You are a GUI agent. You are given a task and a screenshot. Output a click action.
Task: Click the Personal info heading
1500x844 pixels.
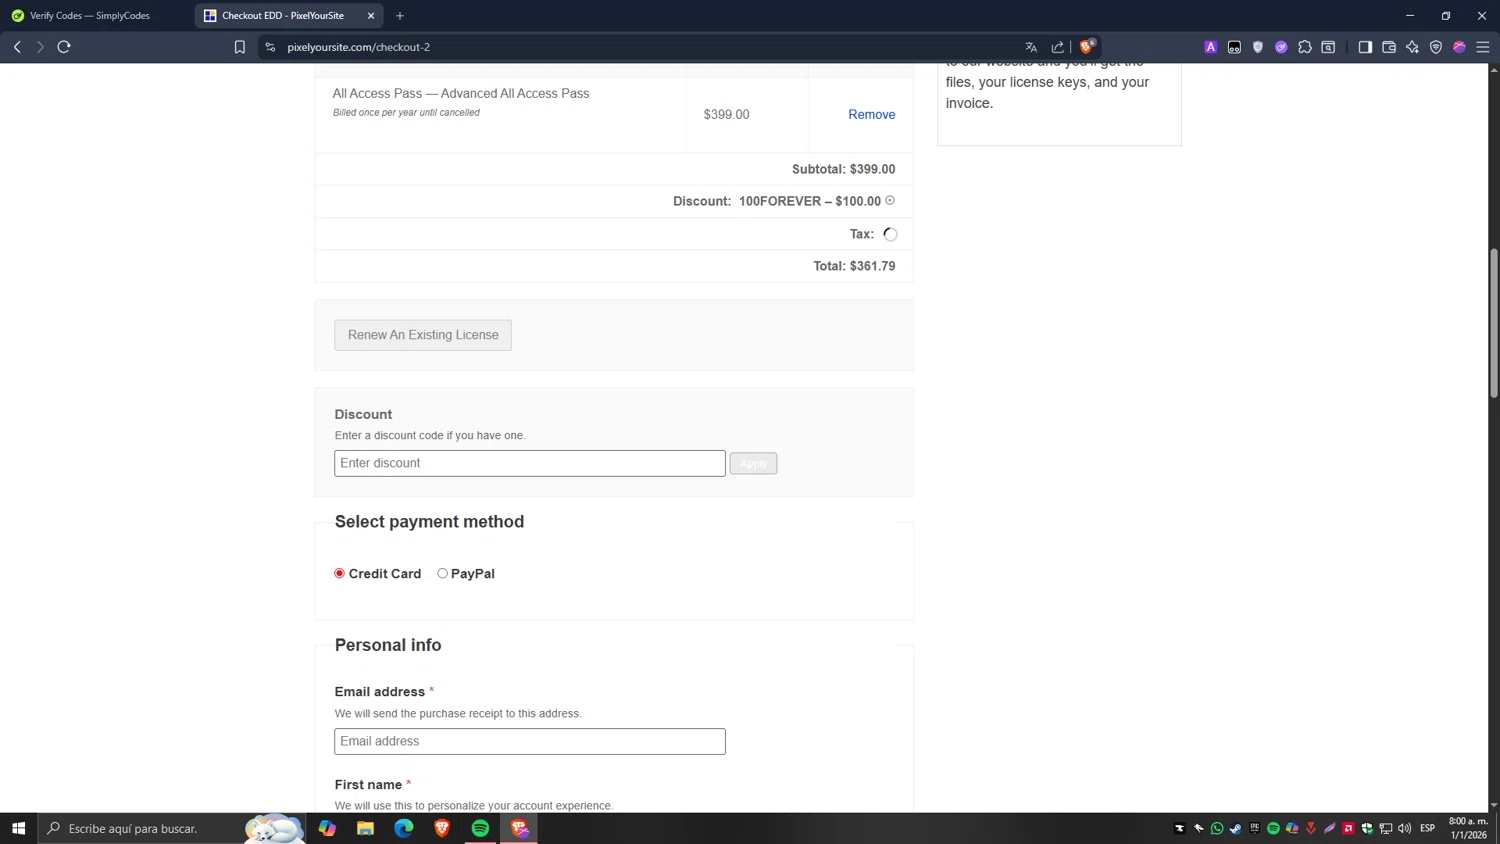point(388,645)
